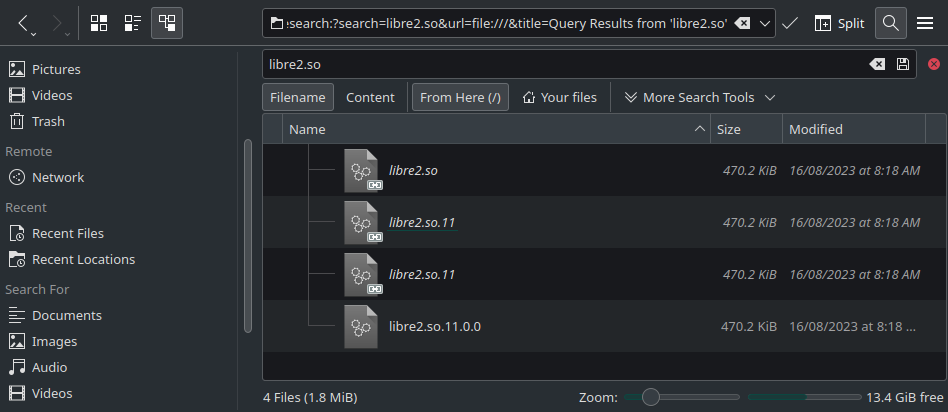Sort by the Size column header
Viewport: 948px width, 412px height.
tap(746, 129)
